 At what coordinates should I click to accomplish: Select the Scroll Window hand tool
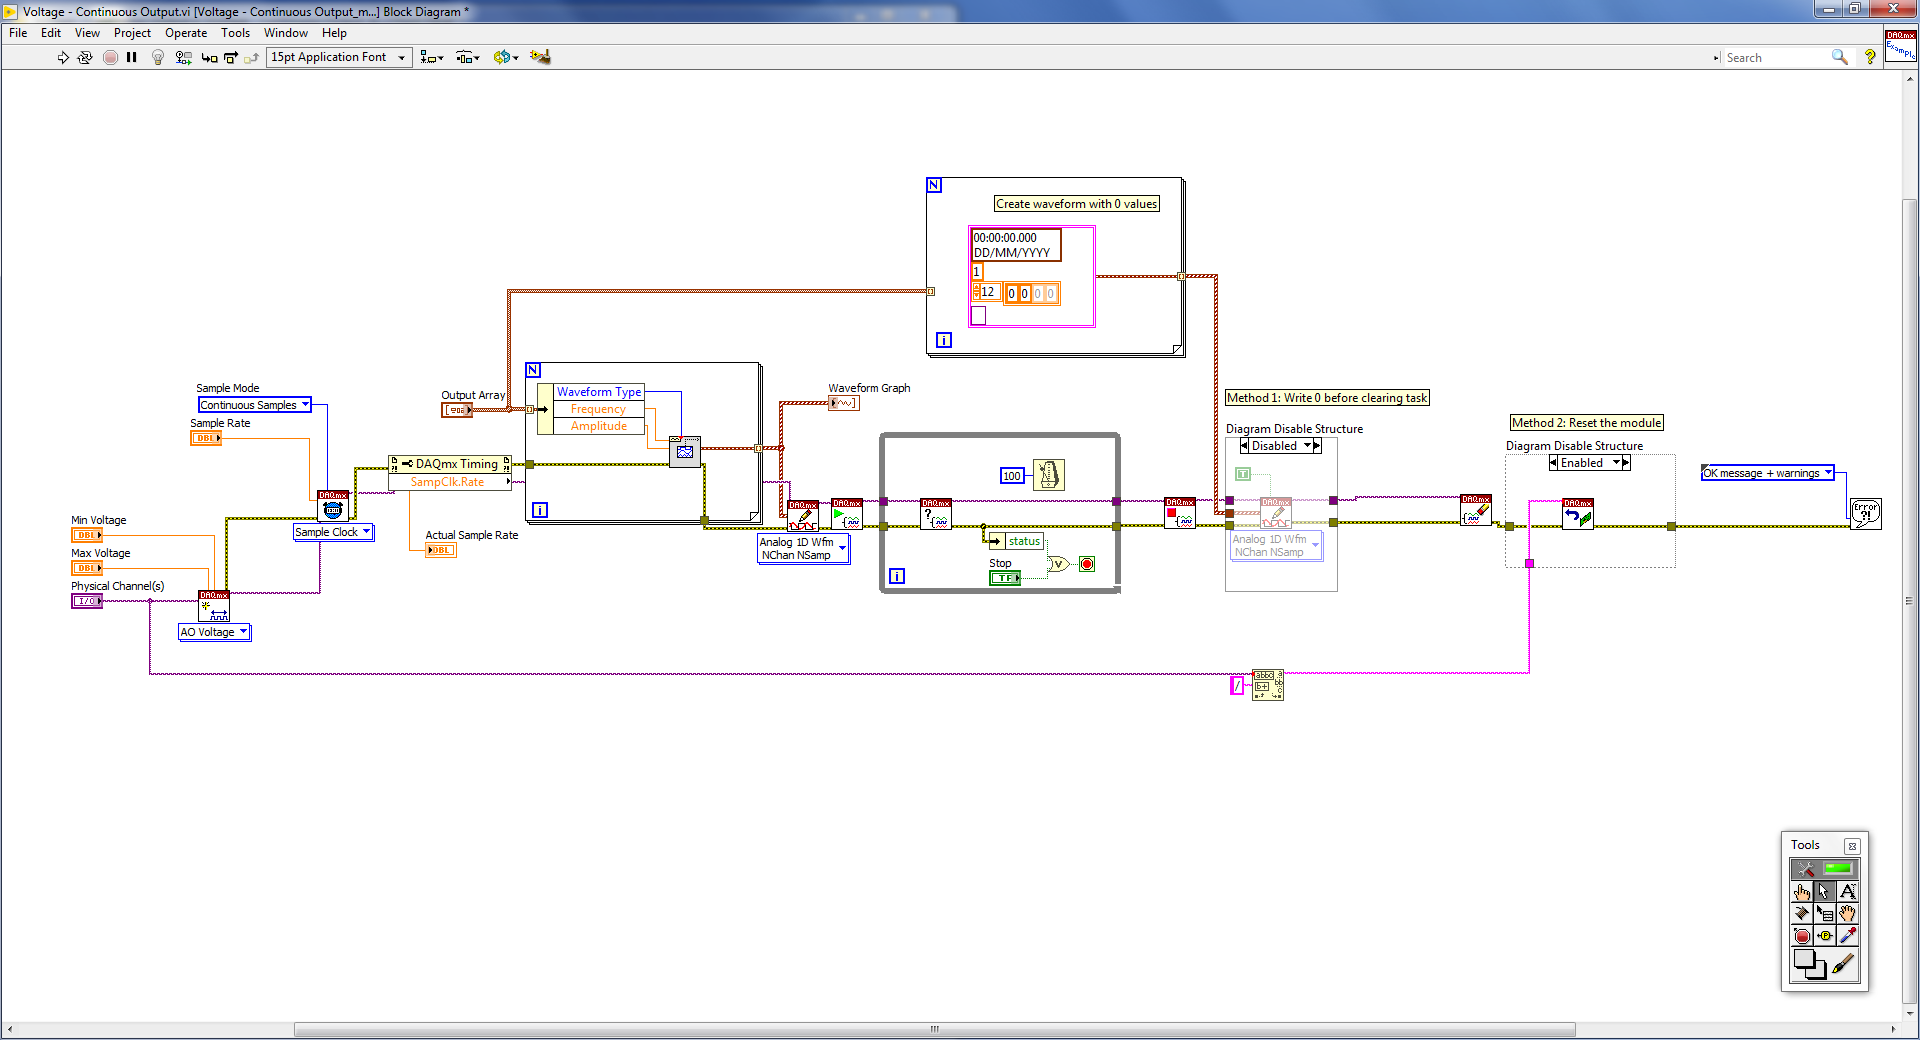point(1848,913)
